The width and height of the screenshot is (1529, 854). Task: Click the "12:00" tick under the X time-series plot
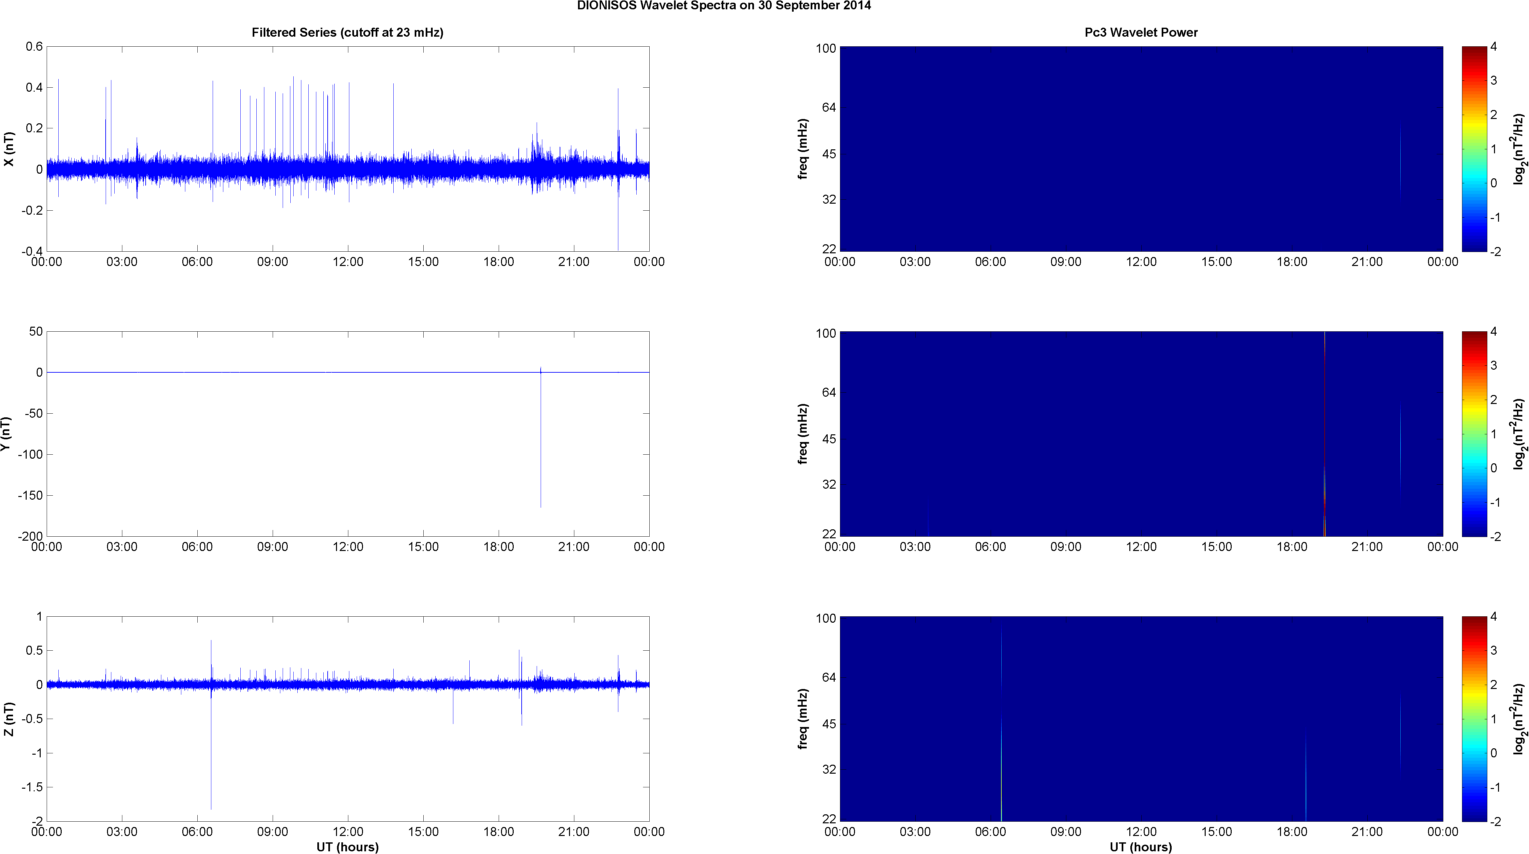[348, 262]
